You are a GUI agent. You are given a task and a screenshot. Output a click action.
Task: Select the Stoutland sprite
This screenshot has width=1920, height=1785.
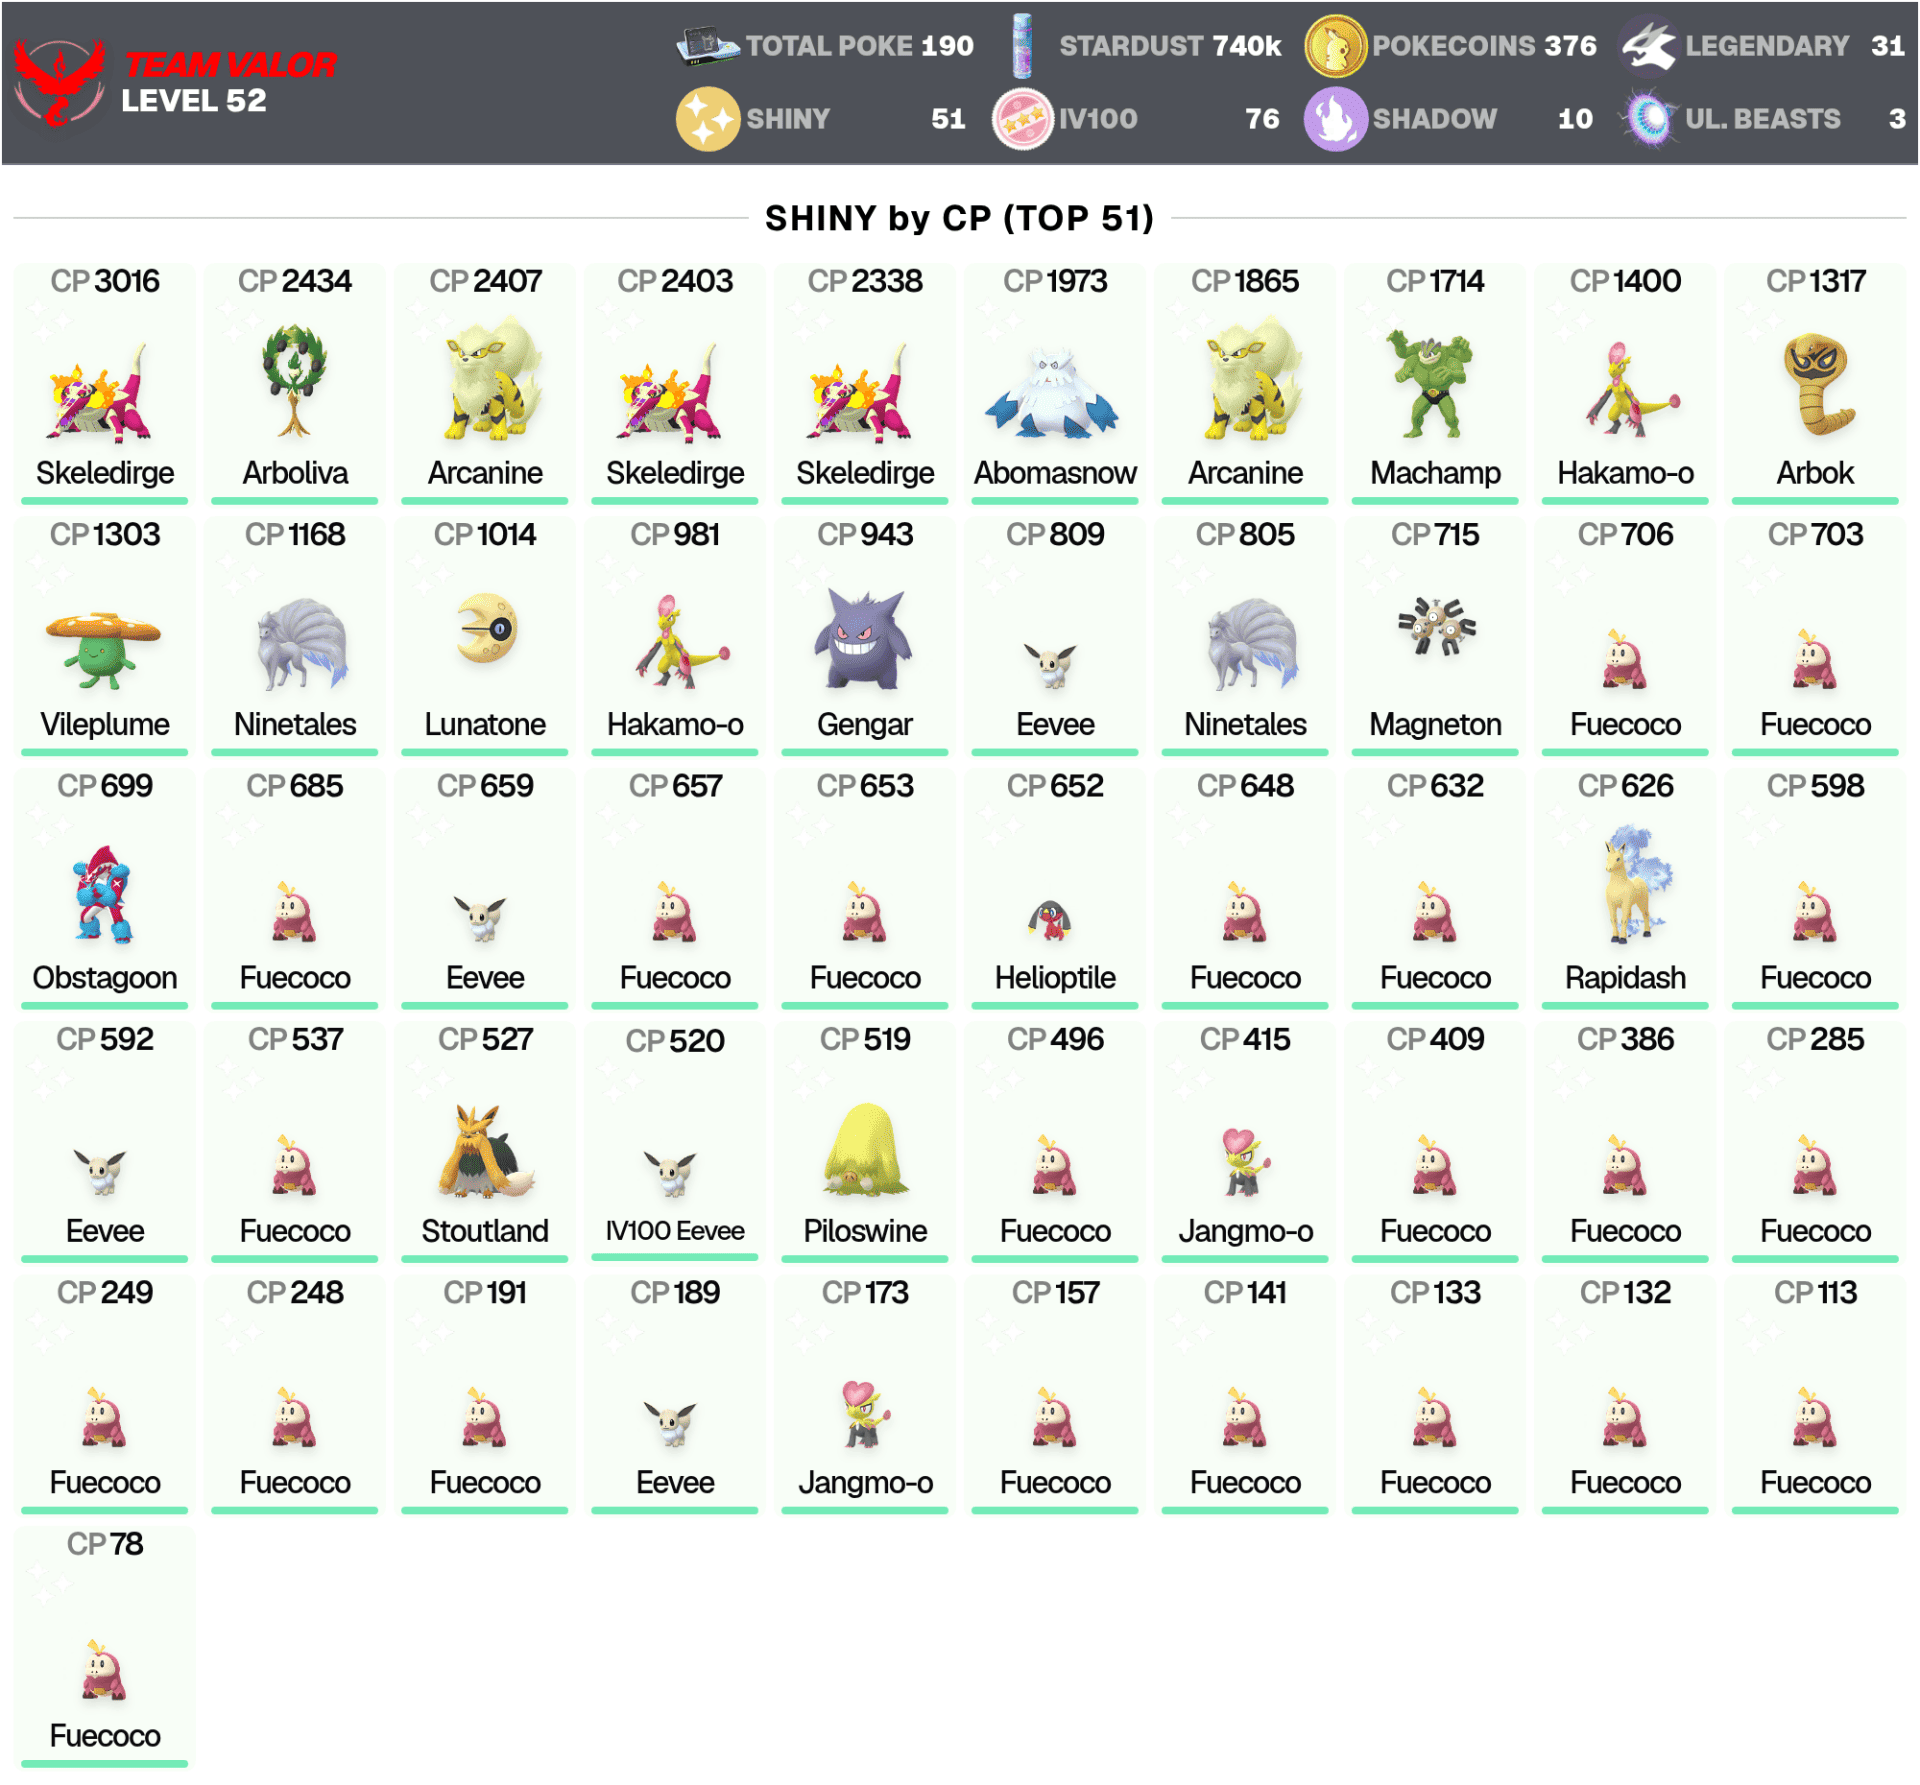click(486, 1150)
